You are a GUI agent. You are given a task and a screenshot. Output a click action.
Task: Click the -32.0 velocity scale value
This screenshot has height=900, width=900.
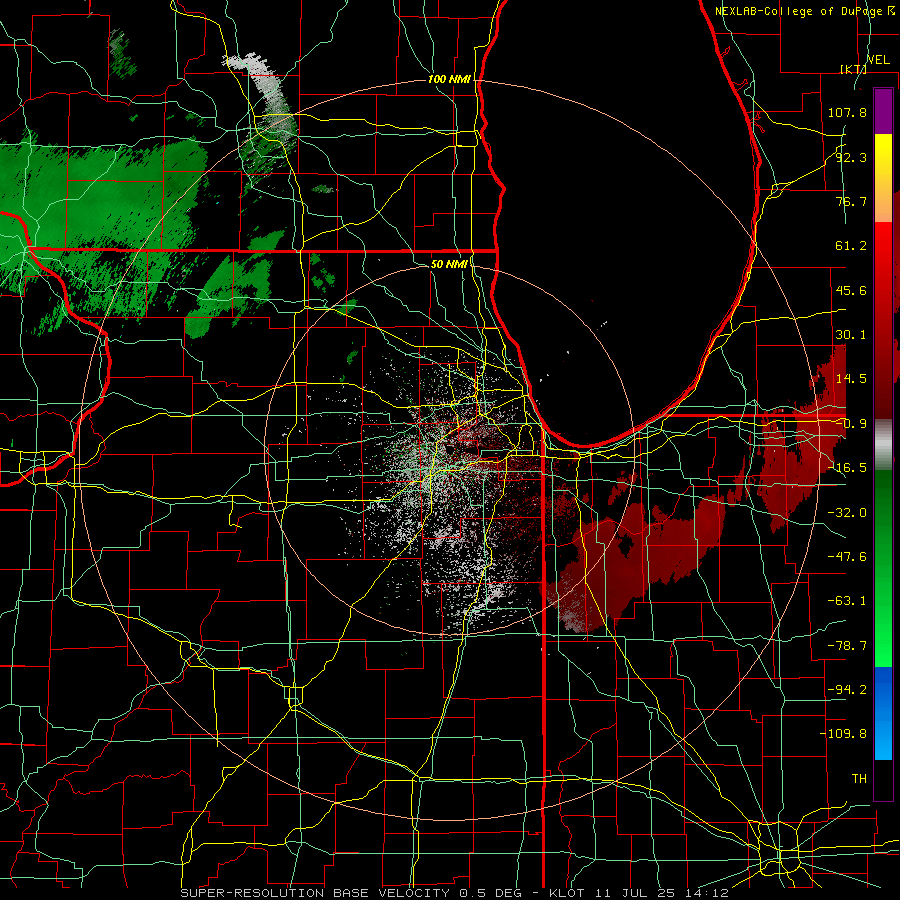point(847,513)
